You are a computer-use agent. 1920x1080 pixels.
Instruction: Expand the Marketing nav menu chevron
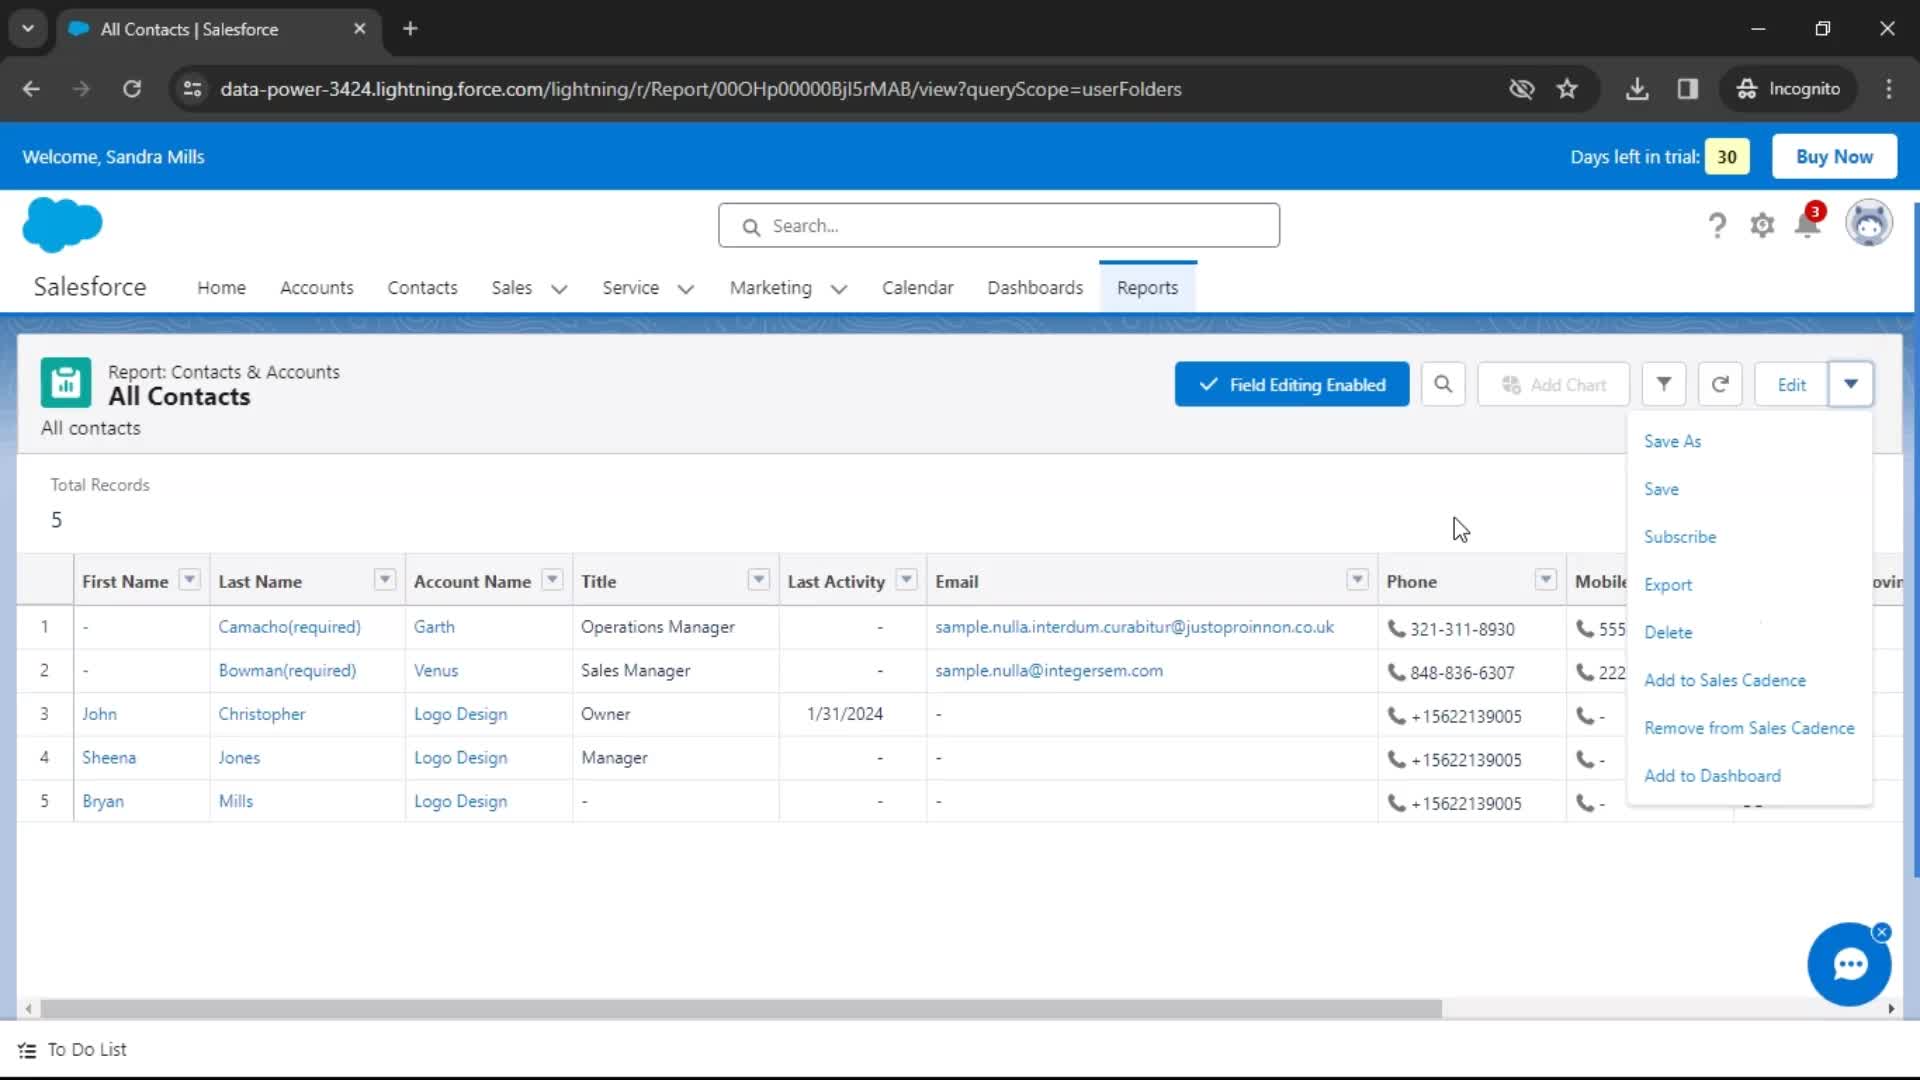(x=839, y=289)
